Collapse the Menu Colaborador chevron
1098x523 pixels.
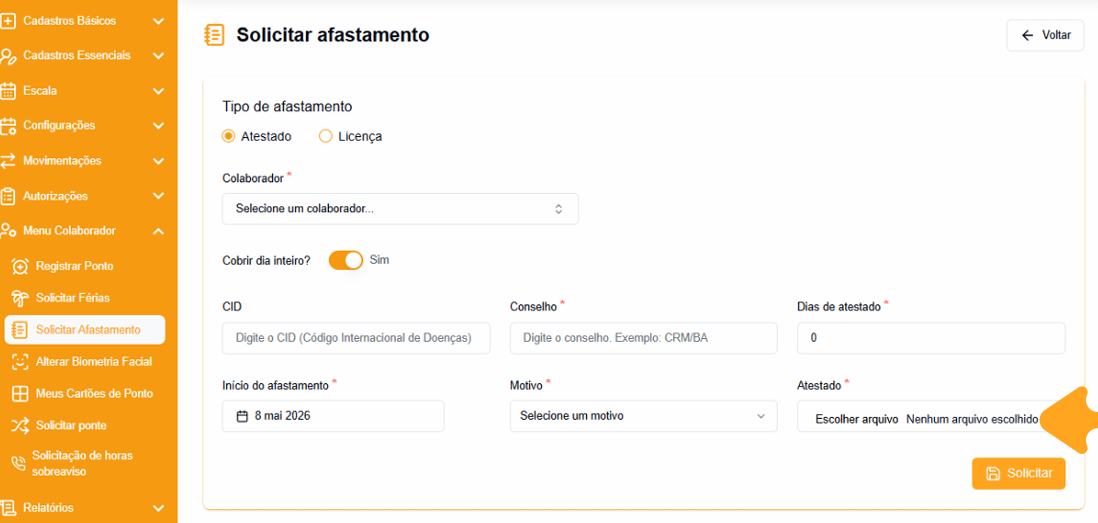pos(158,230)
